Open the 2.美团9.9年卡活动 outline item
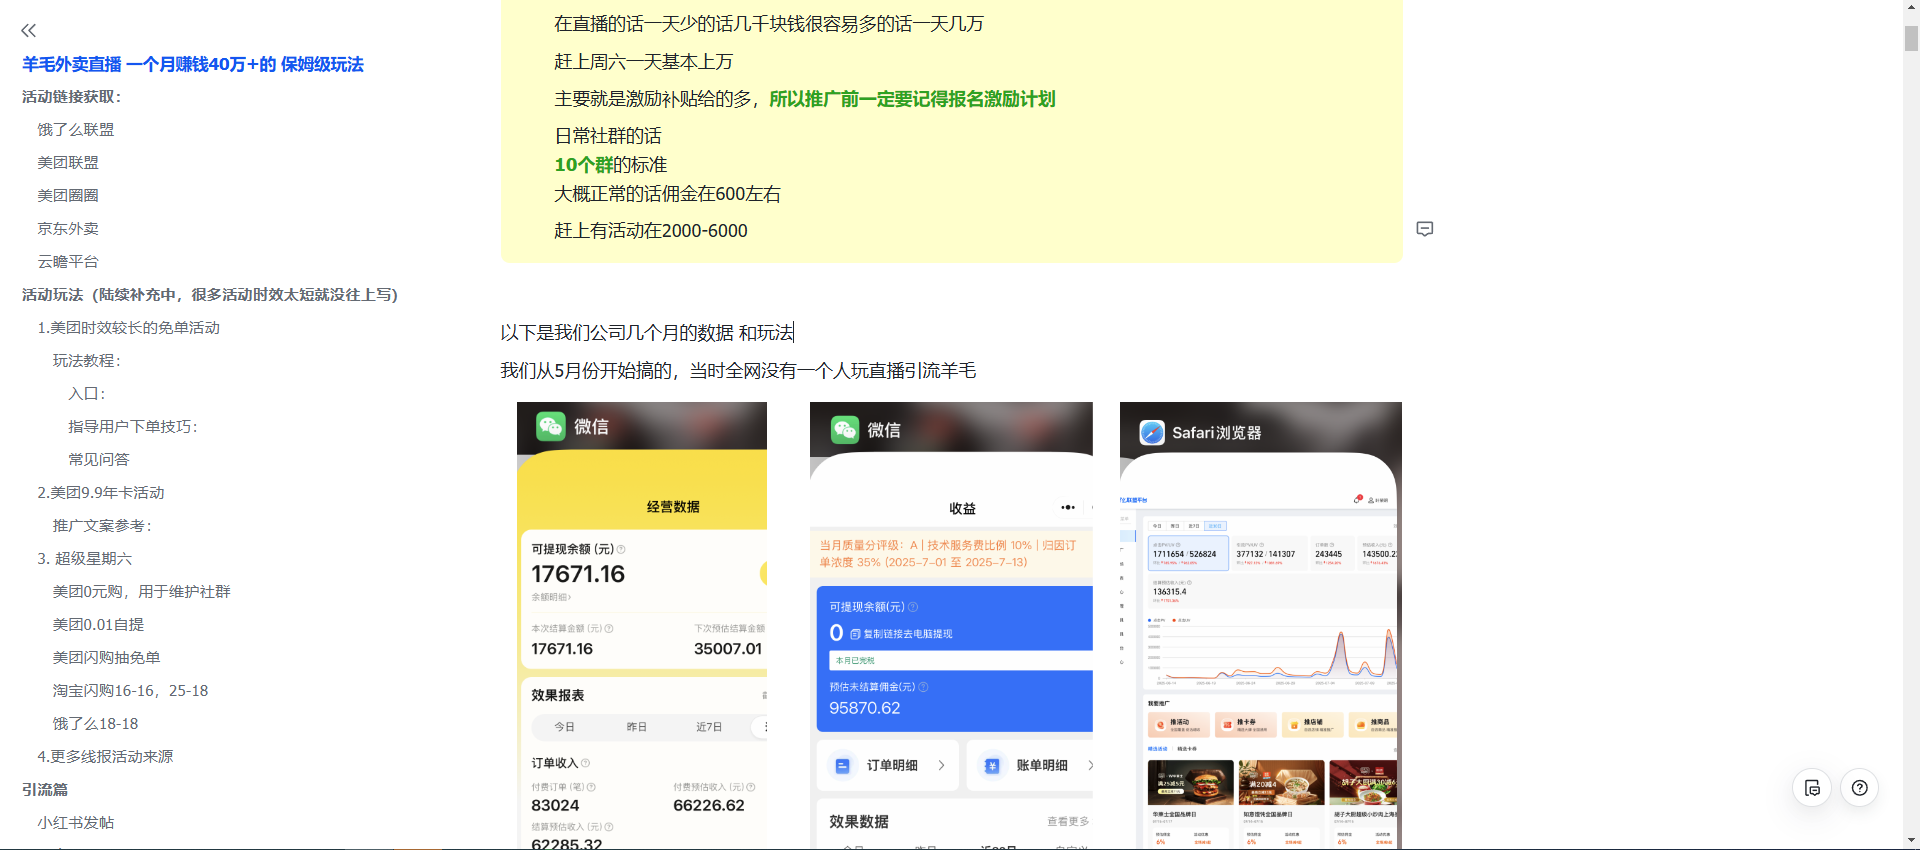 [x=101, y=492]
